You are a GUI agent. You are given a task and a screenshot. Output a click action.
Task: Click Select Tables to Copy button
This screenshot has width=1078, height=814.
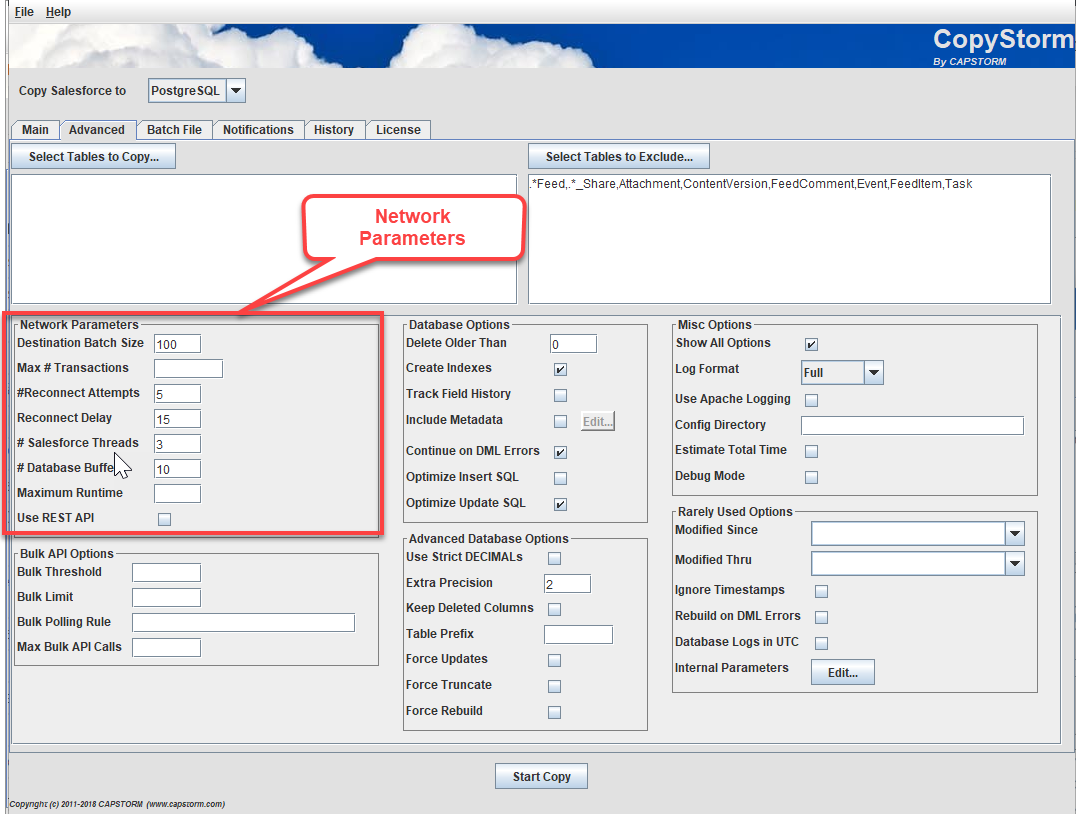coord(94,157)
